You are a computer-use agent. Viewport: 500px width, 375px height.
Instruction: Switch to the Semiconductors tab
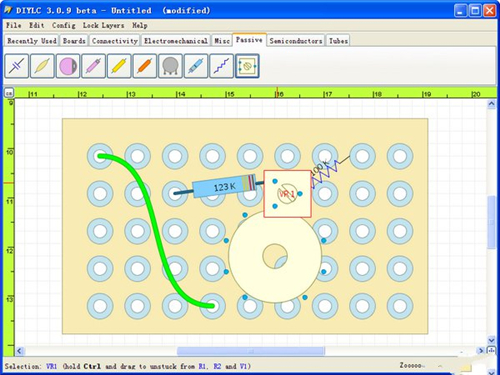pos(296,41)
